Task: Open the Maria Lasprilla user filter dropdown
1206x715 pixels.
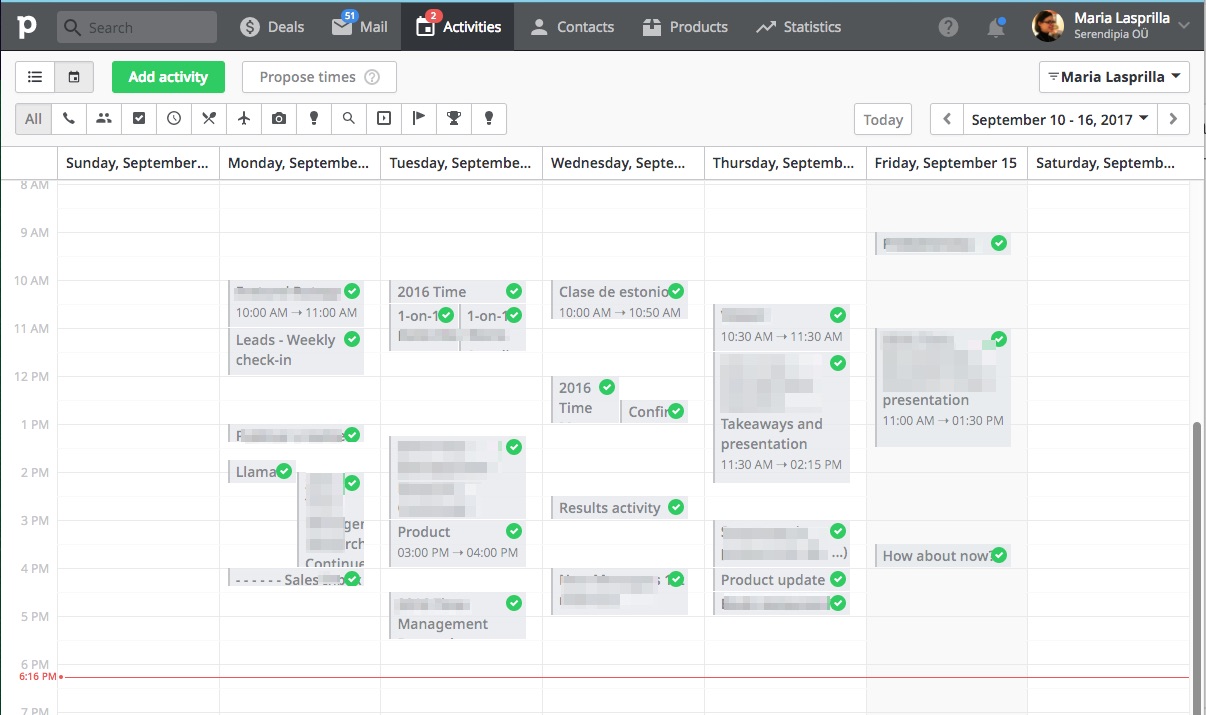Action: tap(1114, 77)
